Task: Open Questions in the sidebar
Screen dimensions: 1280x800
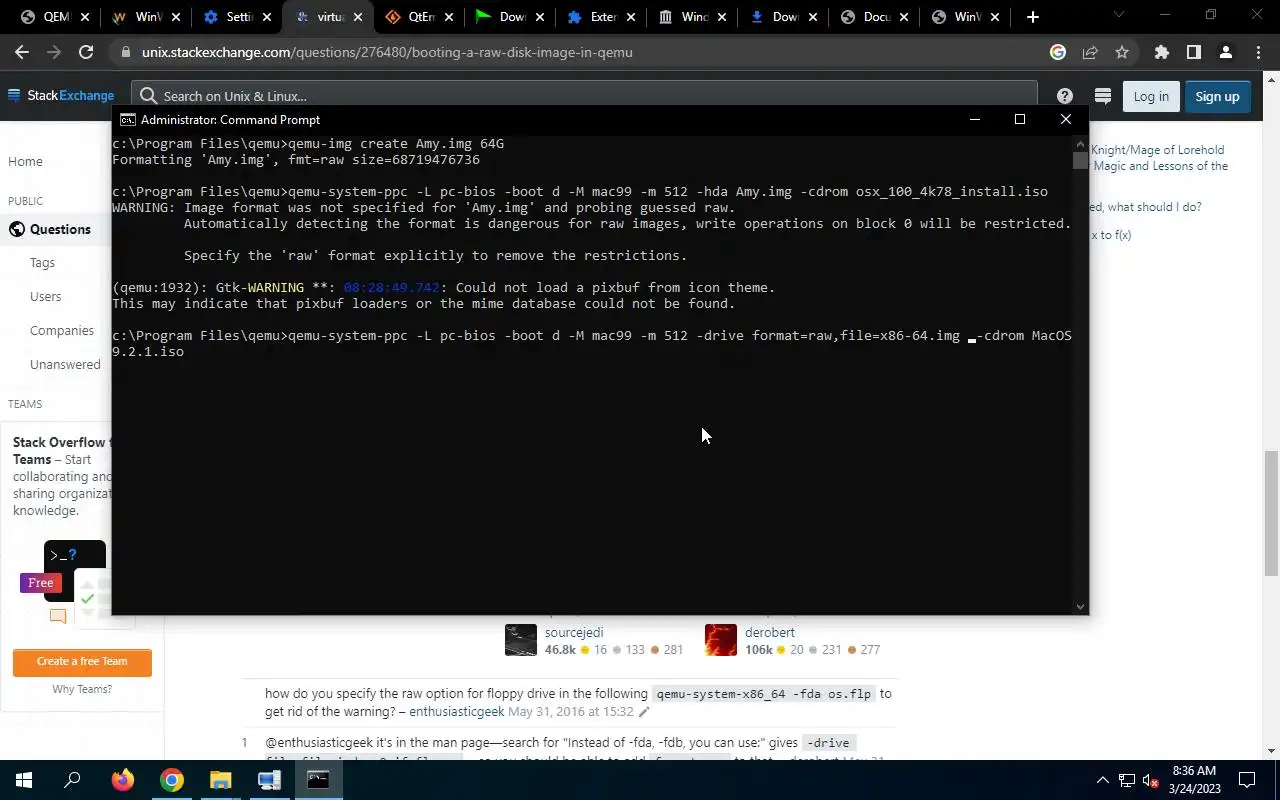Action: pyautogui.click(x=60, y=229)
